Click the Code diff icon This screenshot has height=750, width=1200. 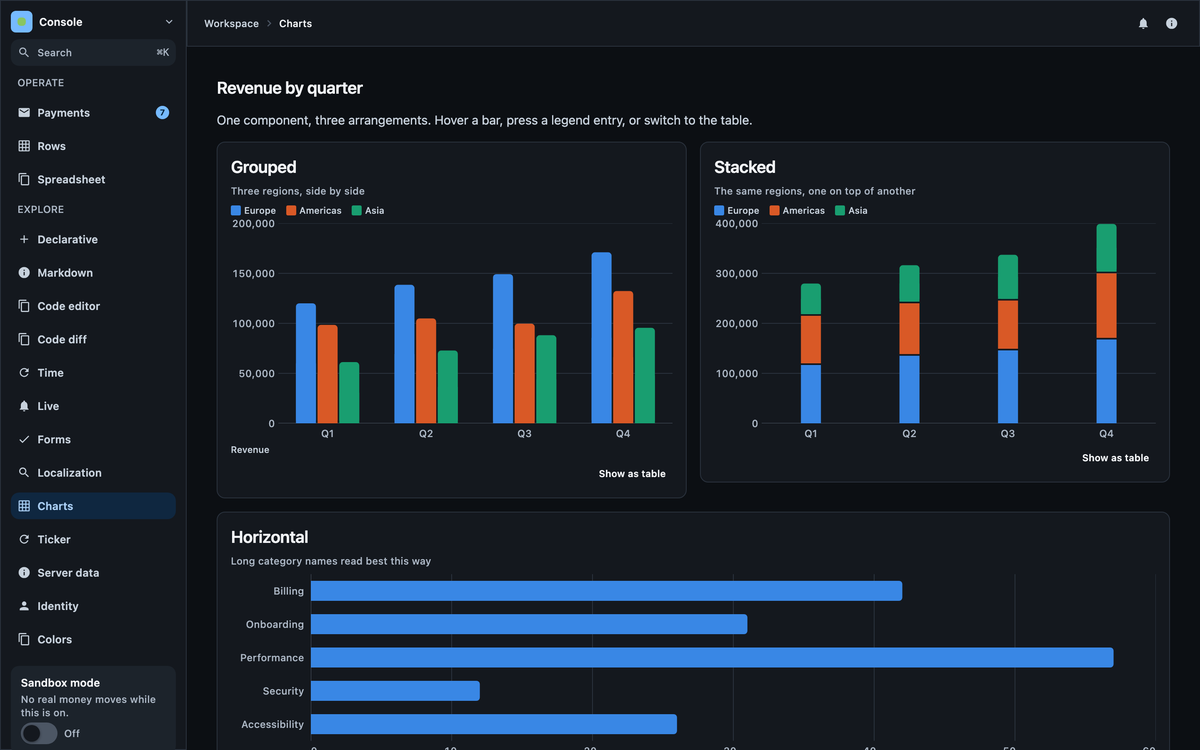24,339
